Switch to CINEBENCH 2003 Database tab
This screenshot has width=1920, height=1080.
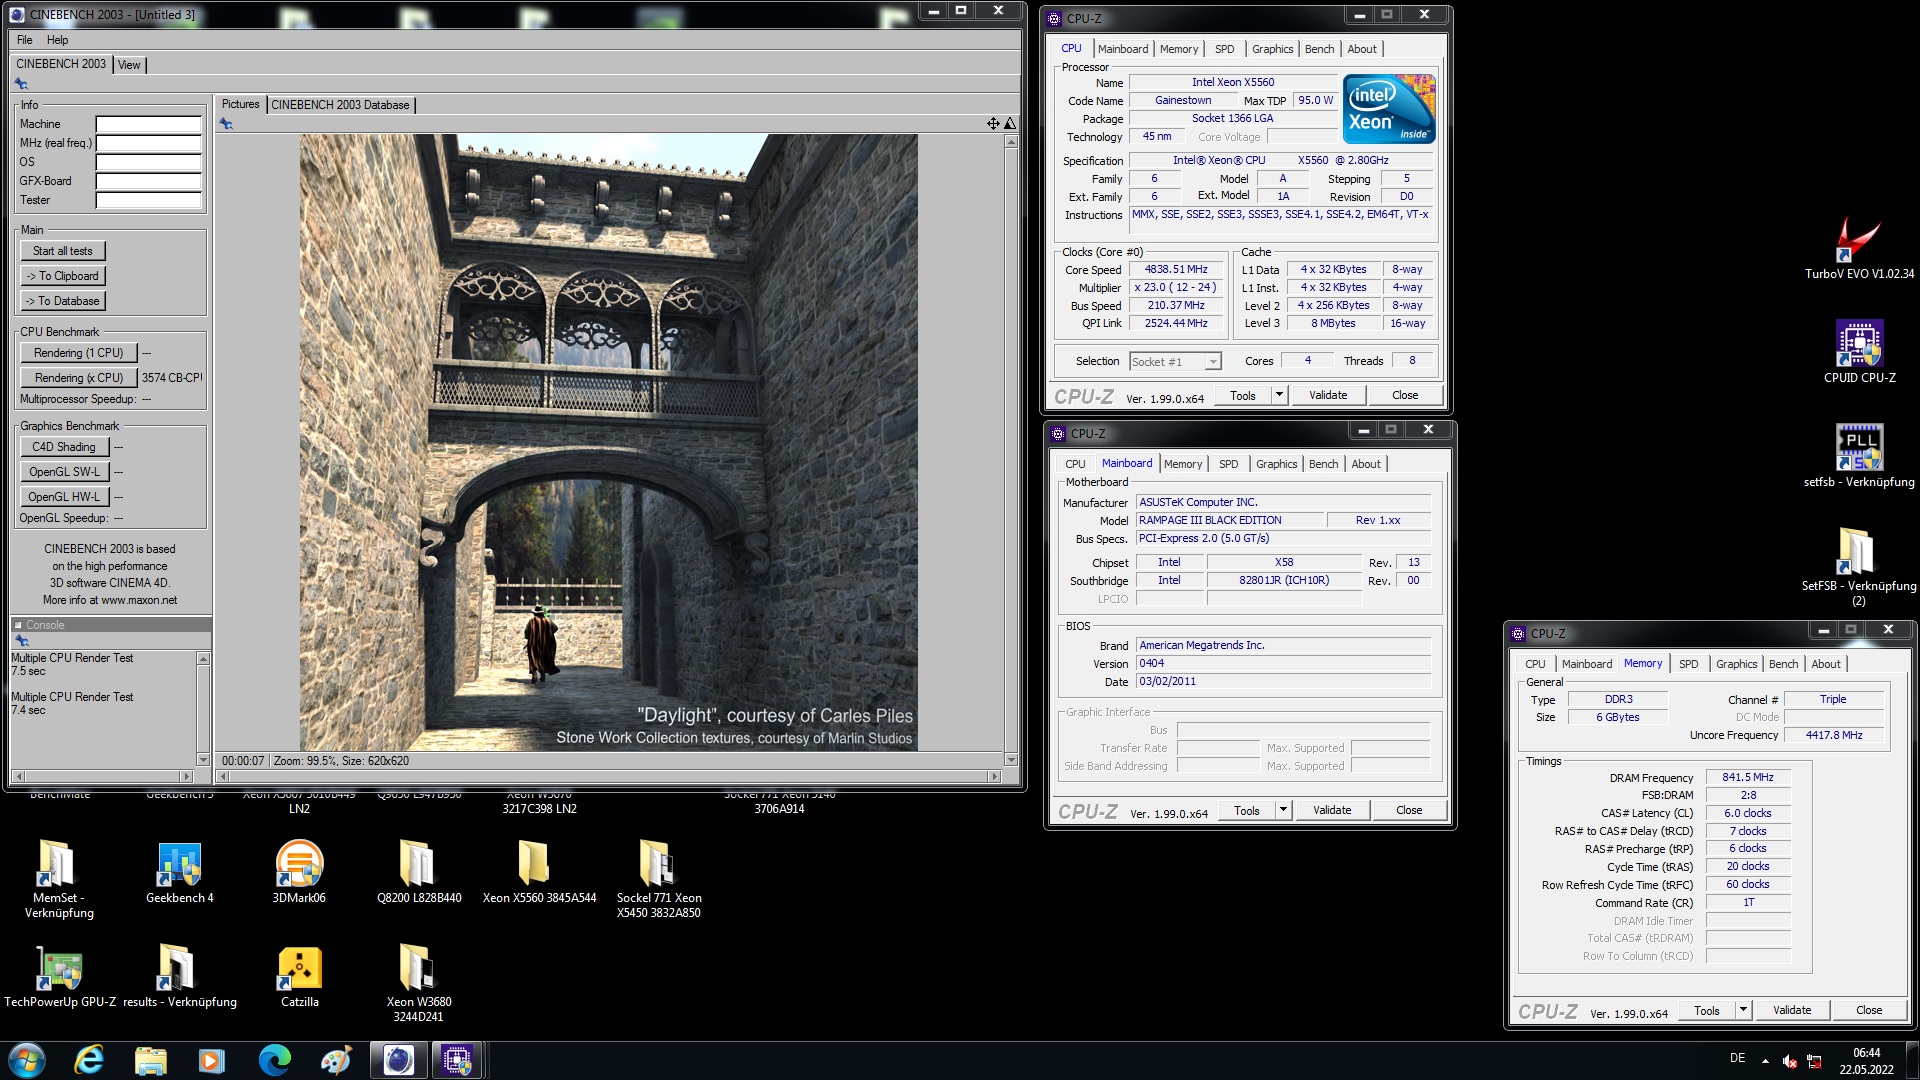(340, 105)
